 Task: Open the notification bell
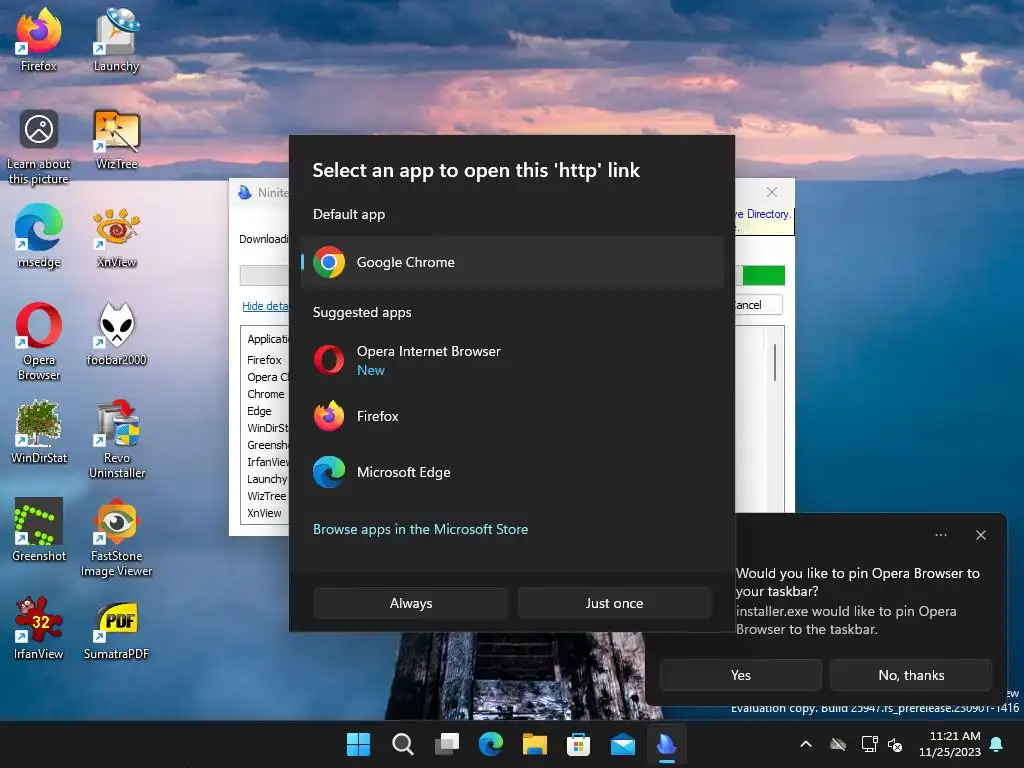tap(997, 744)
